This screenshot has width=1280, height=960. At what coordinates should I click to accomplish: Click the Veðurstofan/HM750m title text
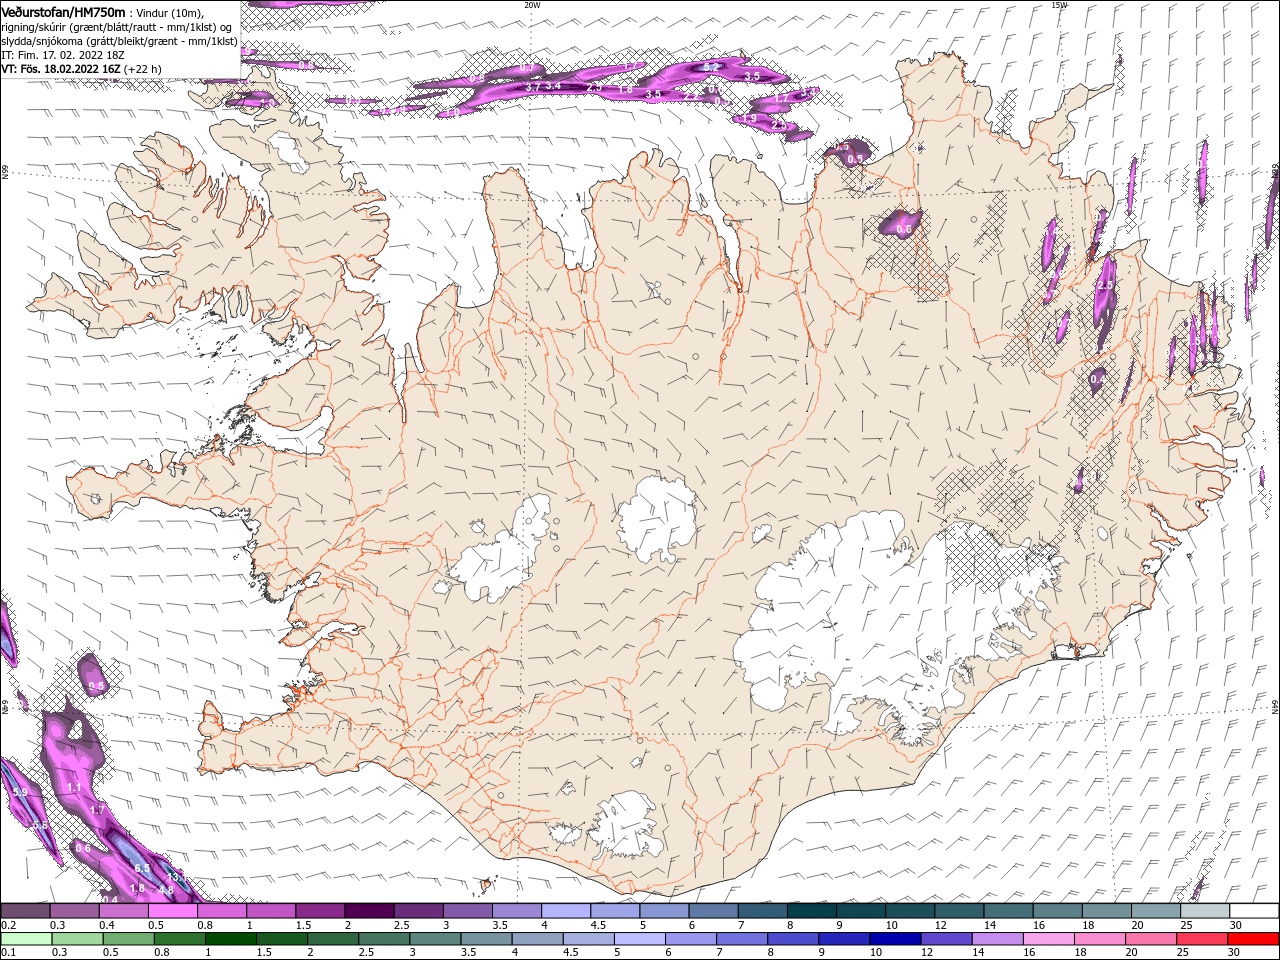tap(64, 12)
